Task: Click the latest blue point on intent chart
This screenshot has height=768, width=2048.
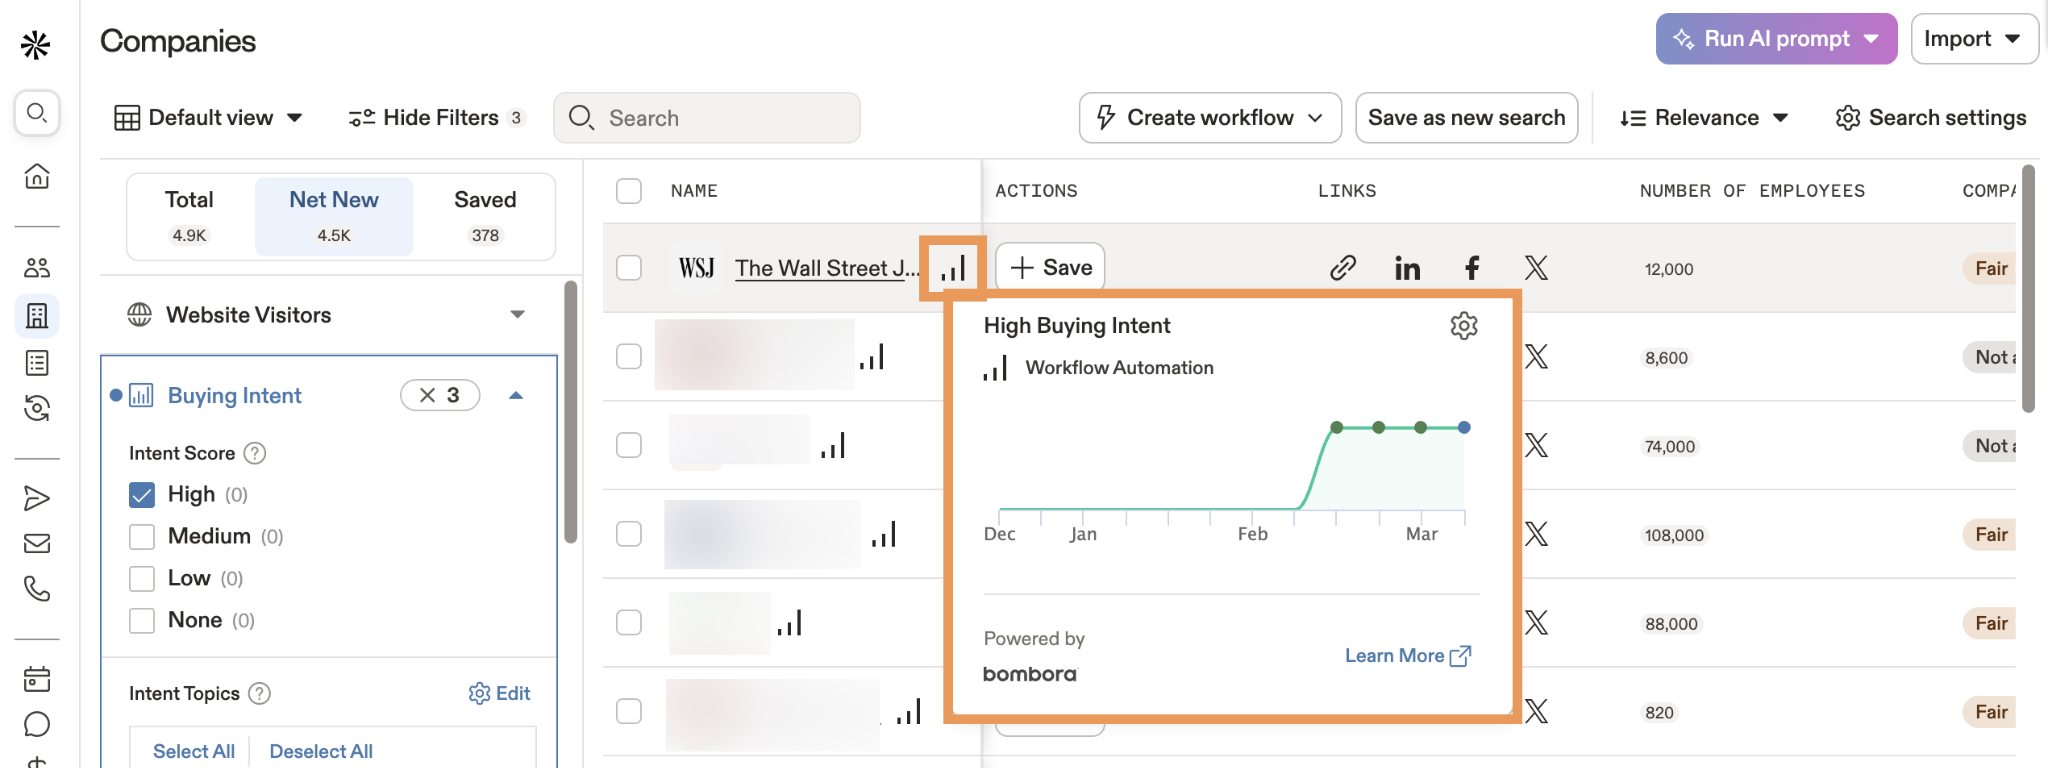Action: 1464,428
